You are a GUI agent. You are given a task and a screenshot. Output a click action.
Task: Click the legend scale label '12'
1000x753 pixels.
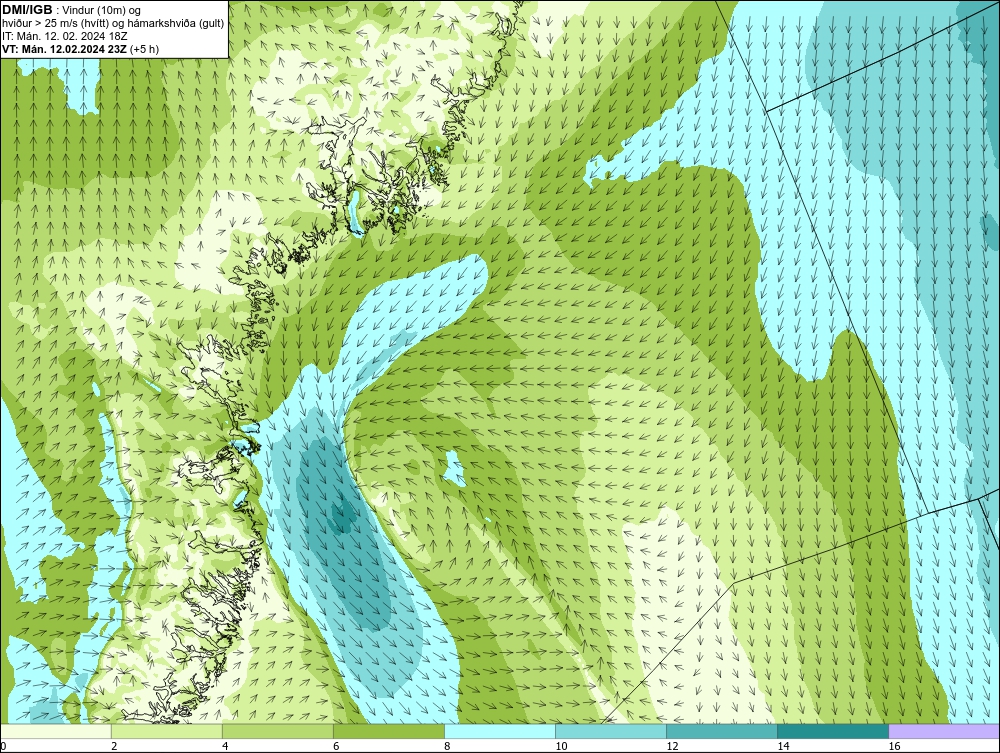(x=672, y=746)
